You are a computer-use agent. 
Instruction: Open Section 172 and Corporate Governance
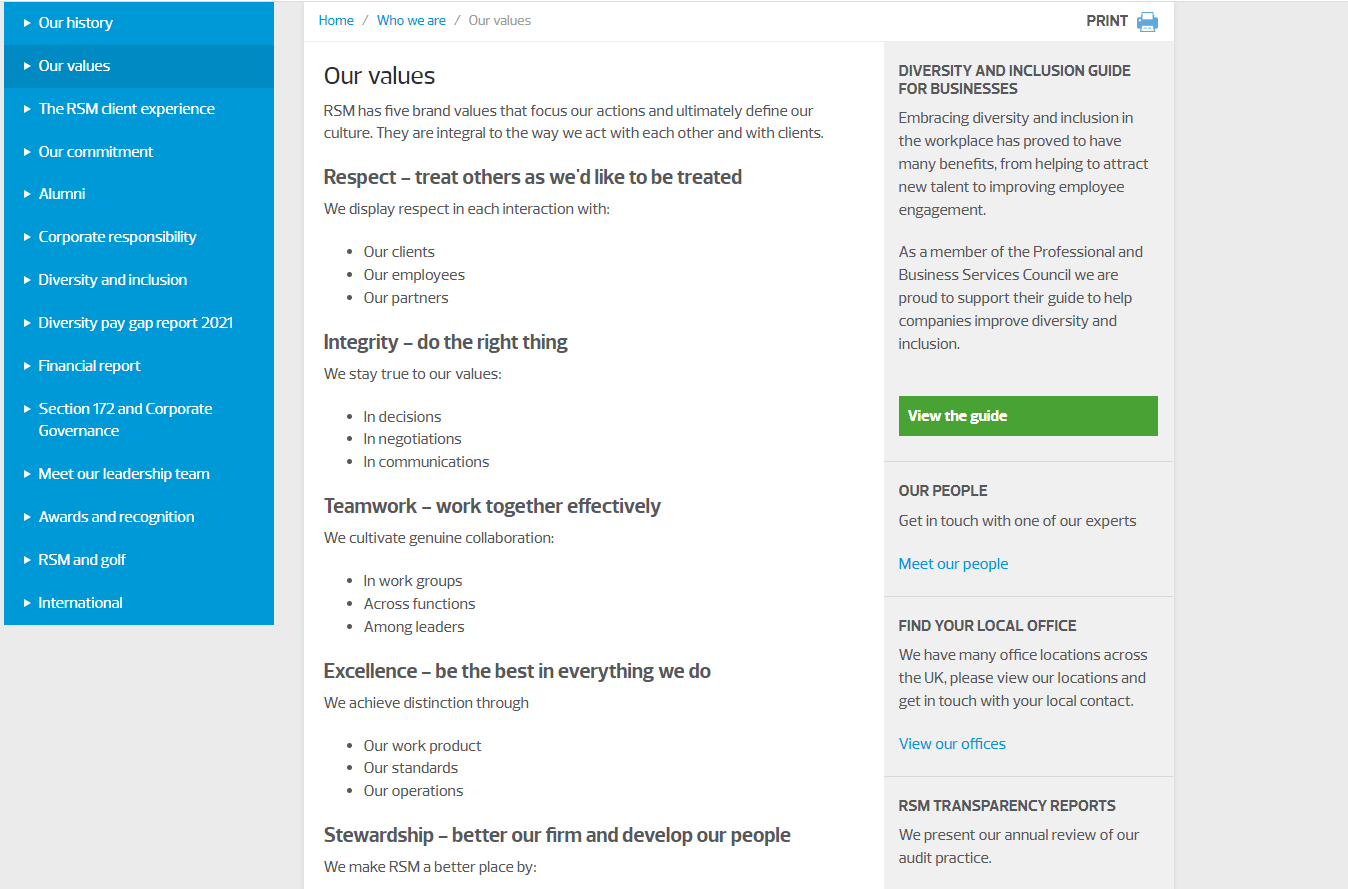pyautogui.click(x=125, y=420)
